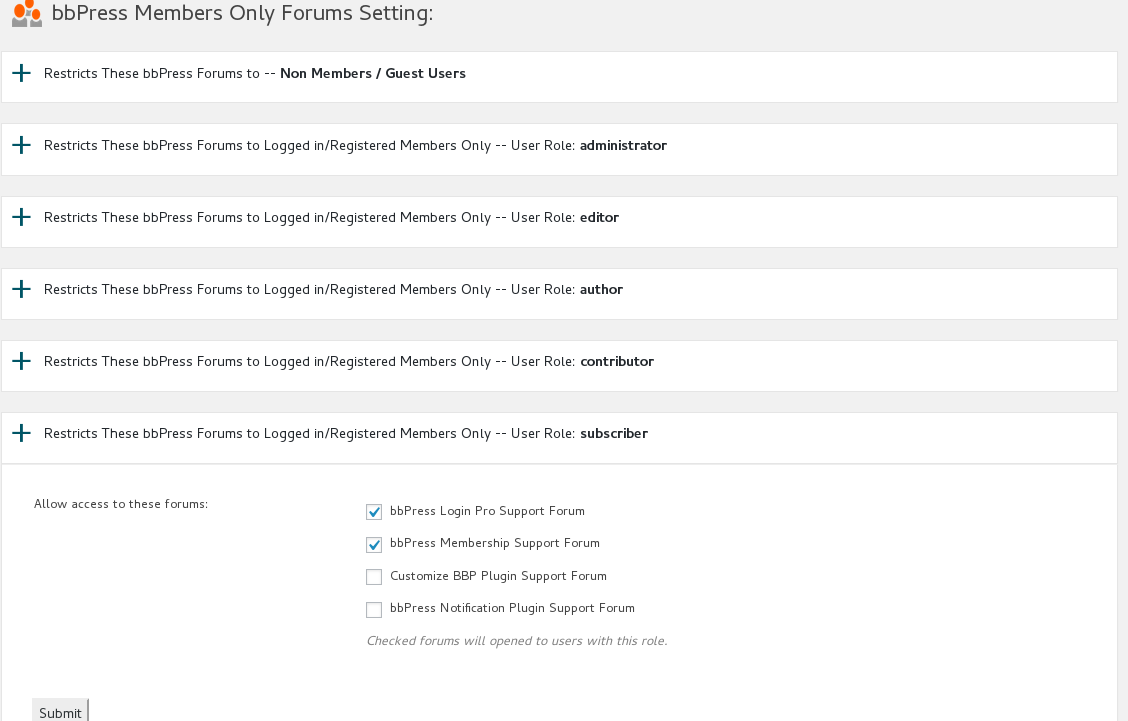1128x721 pixels.
Task: Expand the Non Members / Guest Users plus icon
Action: pos(21,73)
